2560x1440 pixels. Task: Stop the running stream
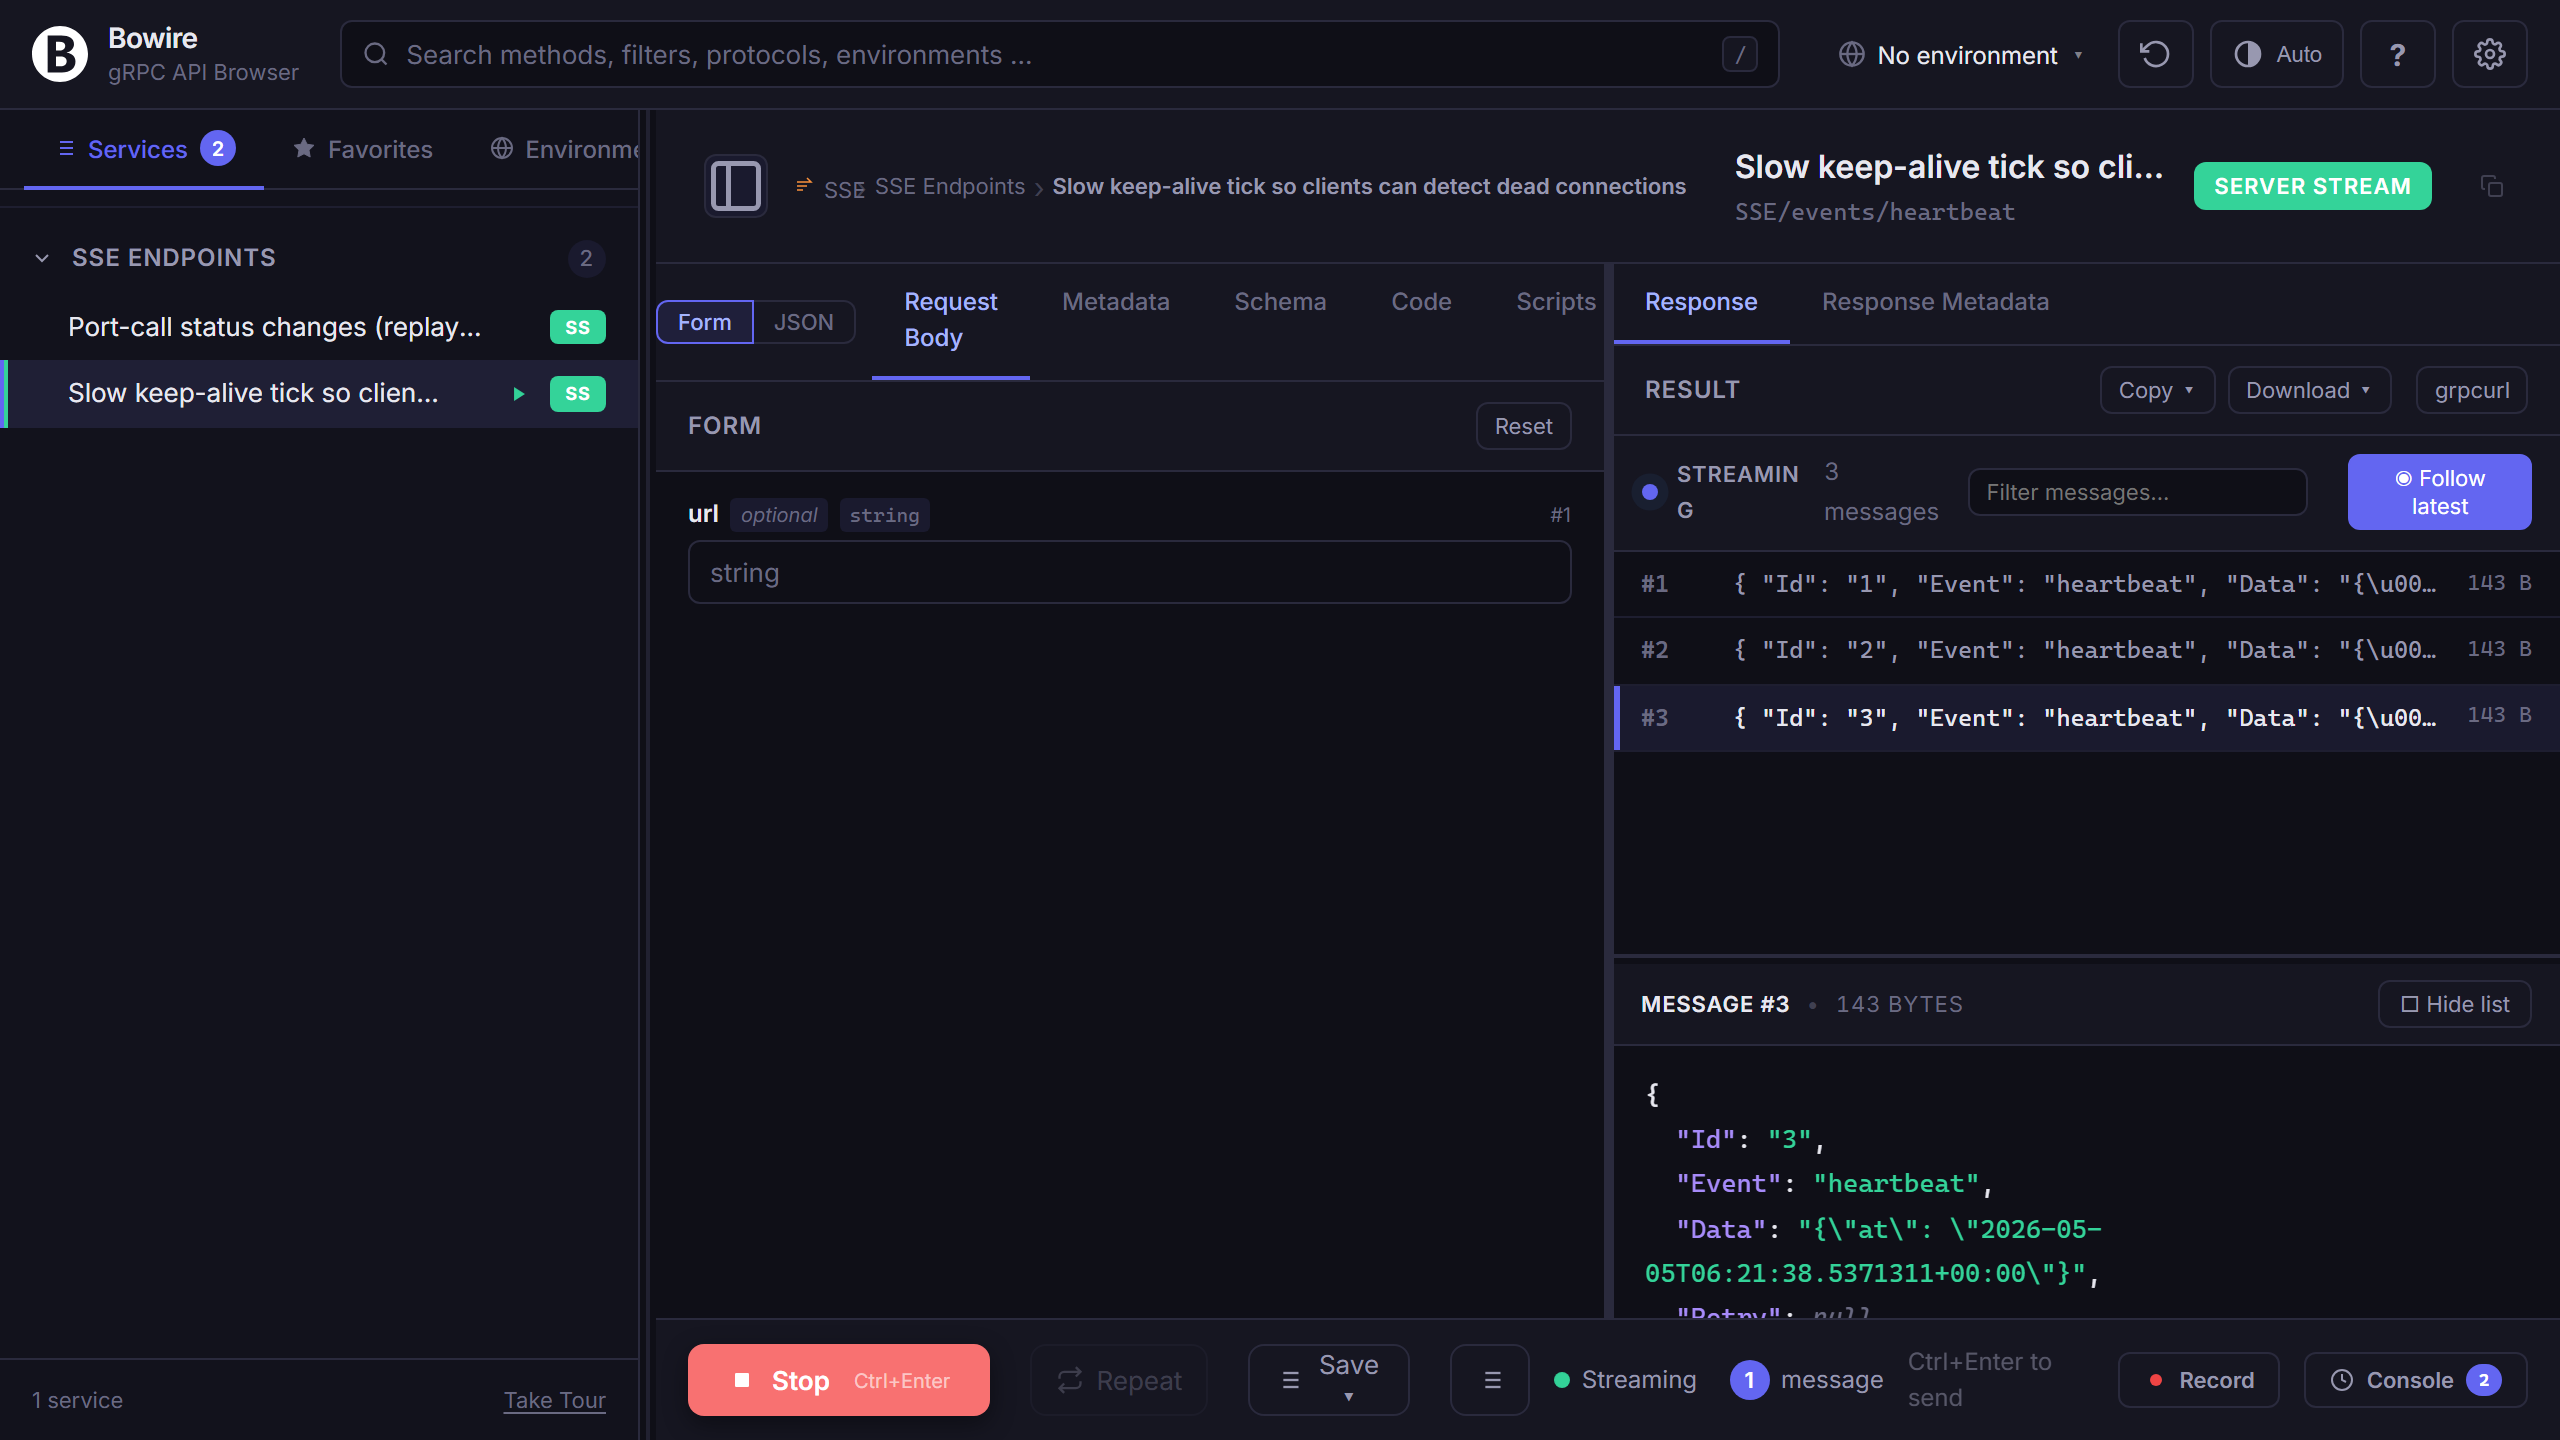coord(839,1380)
